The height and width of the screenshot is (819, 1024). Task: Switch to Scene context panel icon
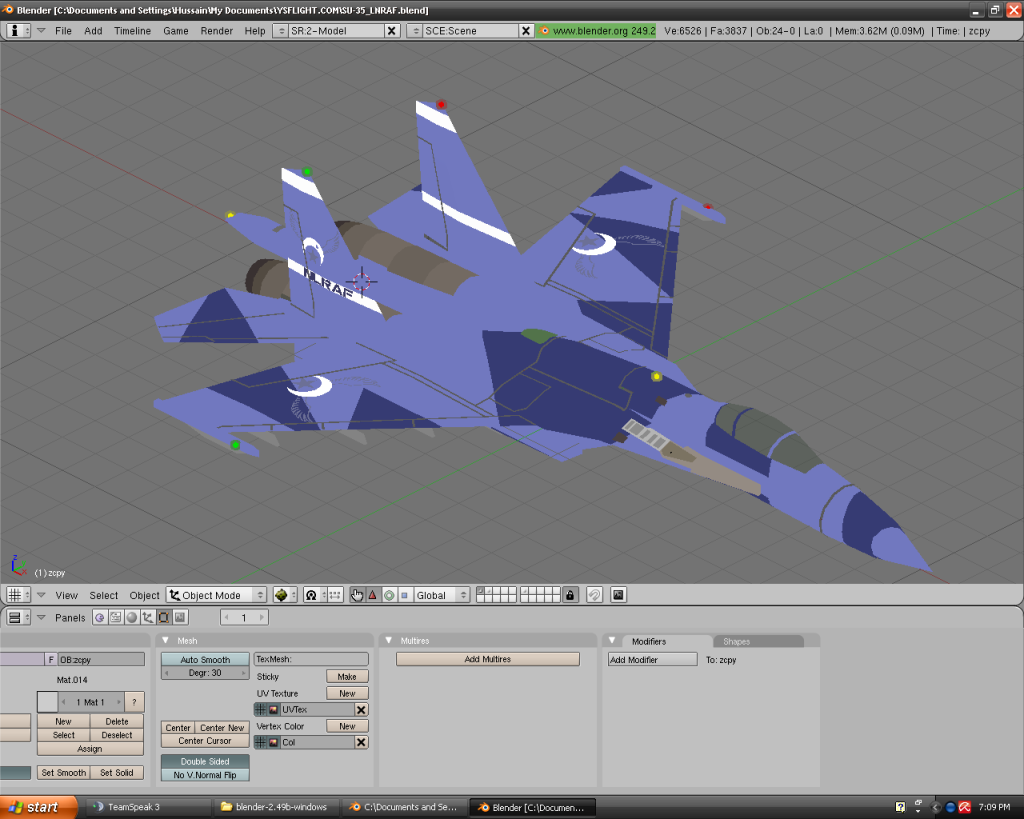180,617
